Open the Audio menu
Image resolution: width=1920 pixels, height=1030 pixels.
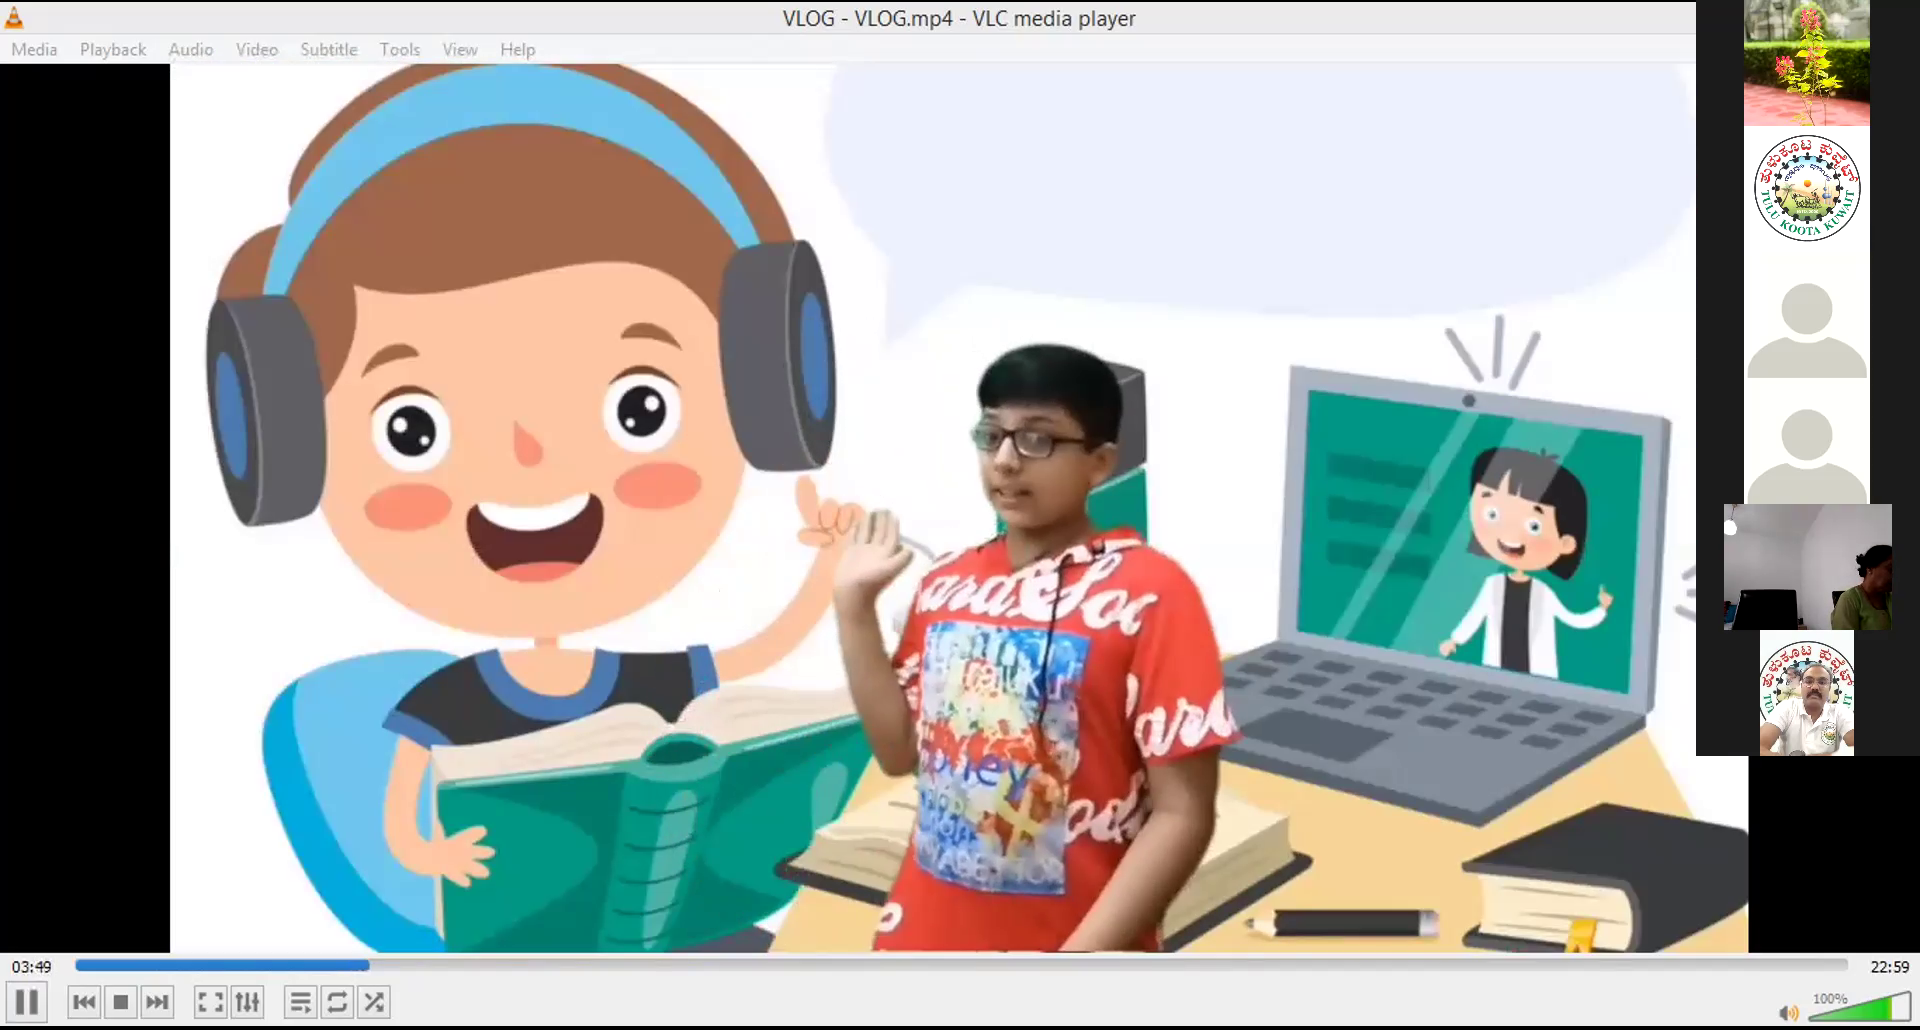tap(190, 49)
